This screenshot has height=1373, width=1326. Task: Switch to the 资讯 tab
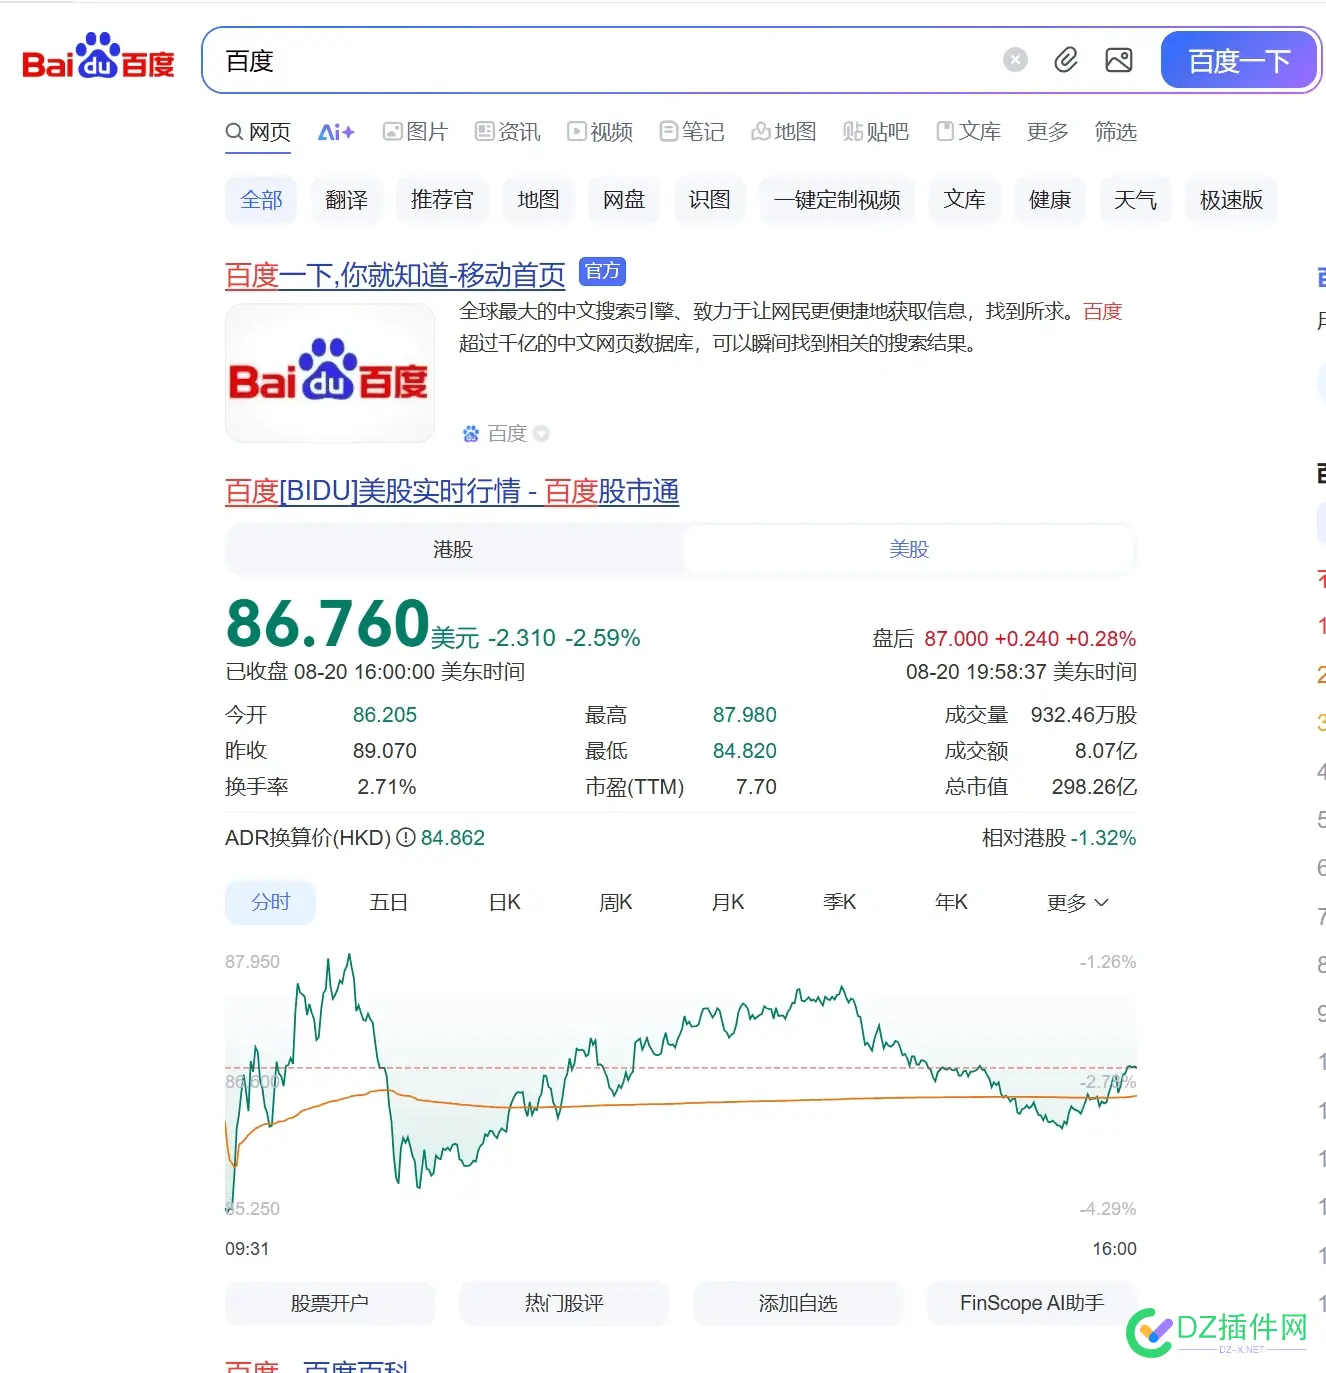[x=508, y=132]
